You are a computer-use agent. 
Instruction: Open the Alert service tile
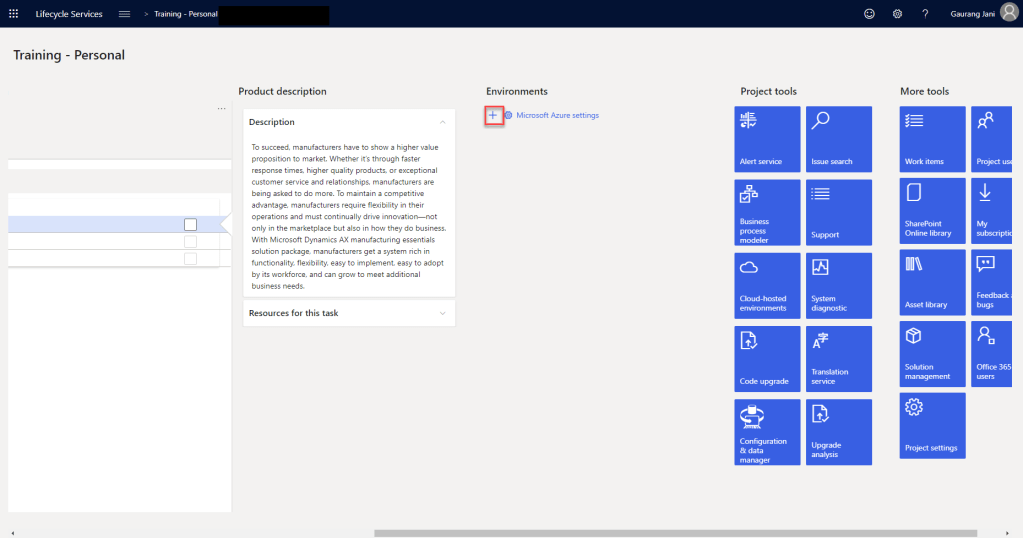coord(767,139)
